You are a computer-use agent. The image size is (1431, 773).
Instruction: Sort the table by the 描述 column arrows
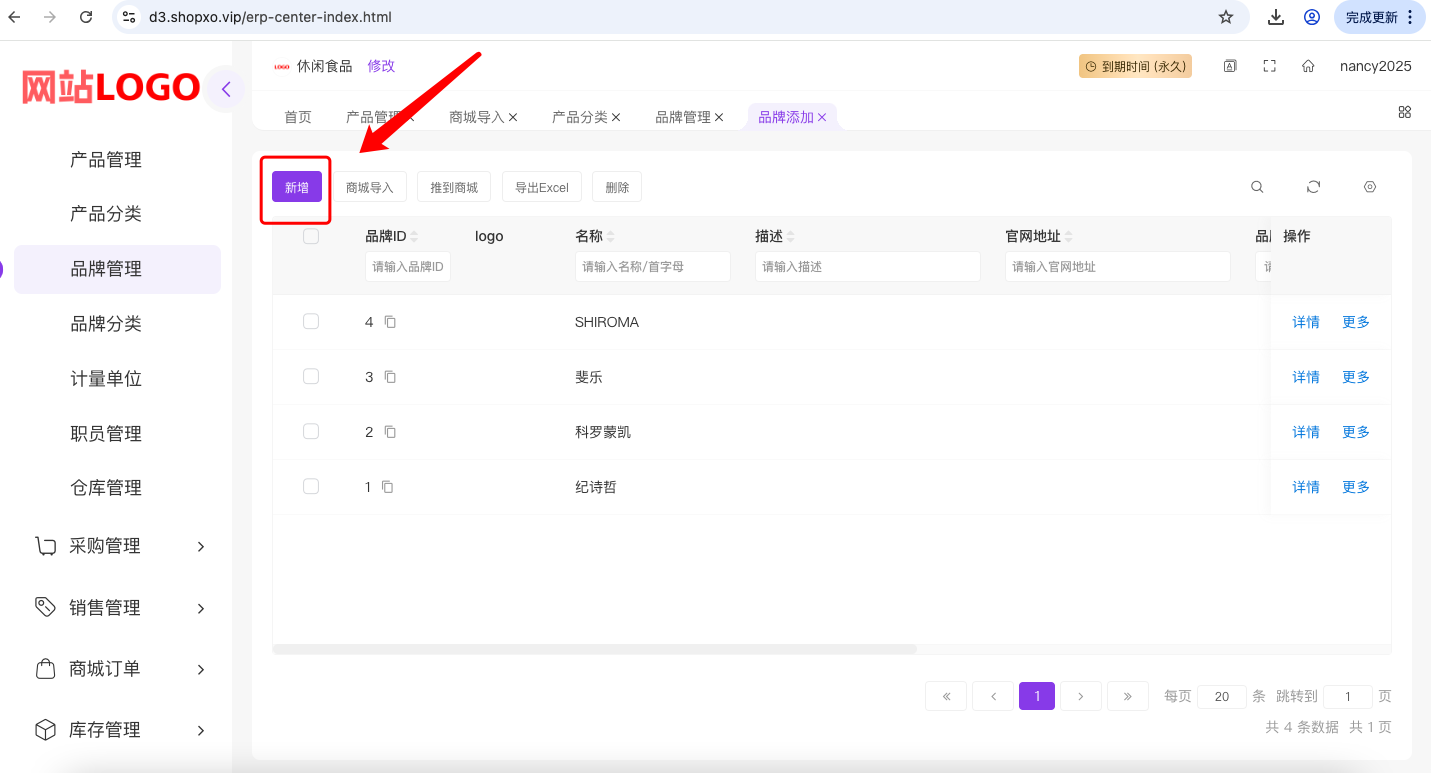click(791, 237)
